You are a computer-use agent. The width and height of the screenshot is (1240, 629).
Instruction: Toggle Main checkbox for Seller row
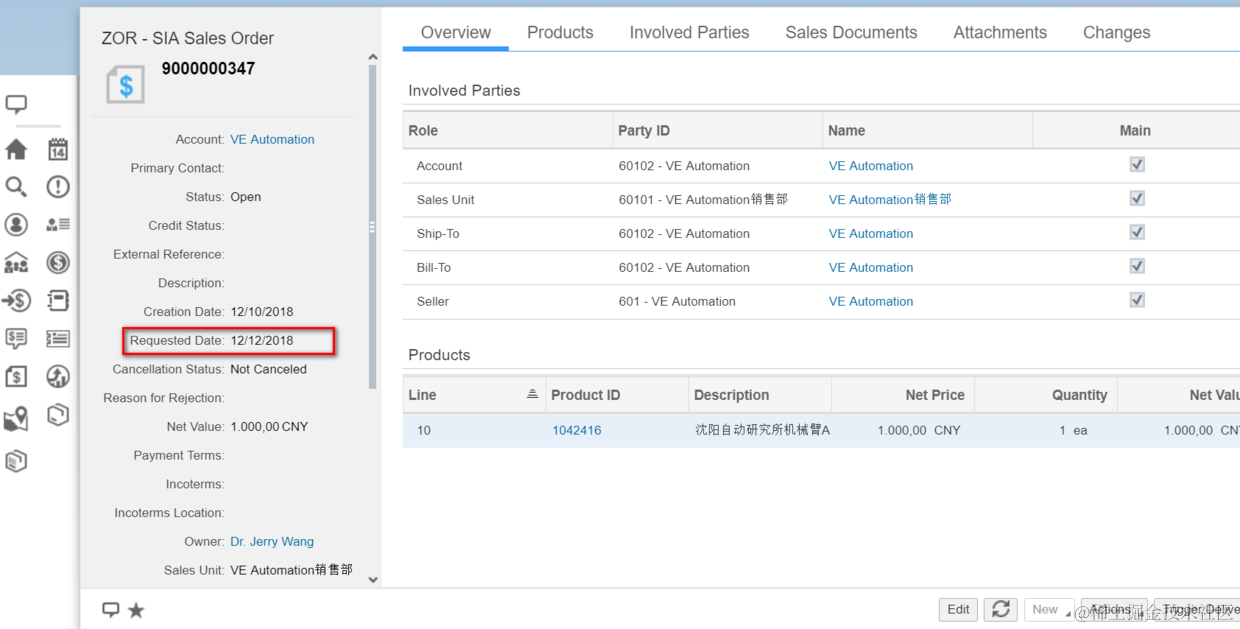[1137, 300]
